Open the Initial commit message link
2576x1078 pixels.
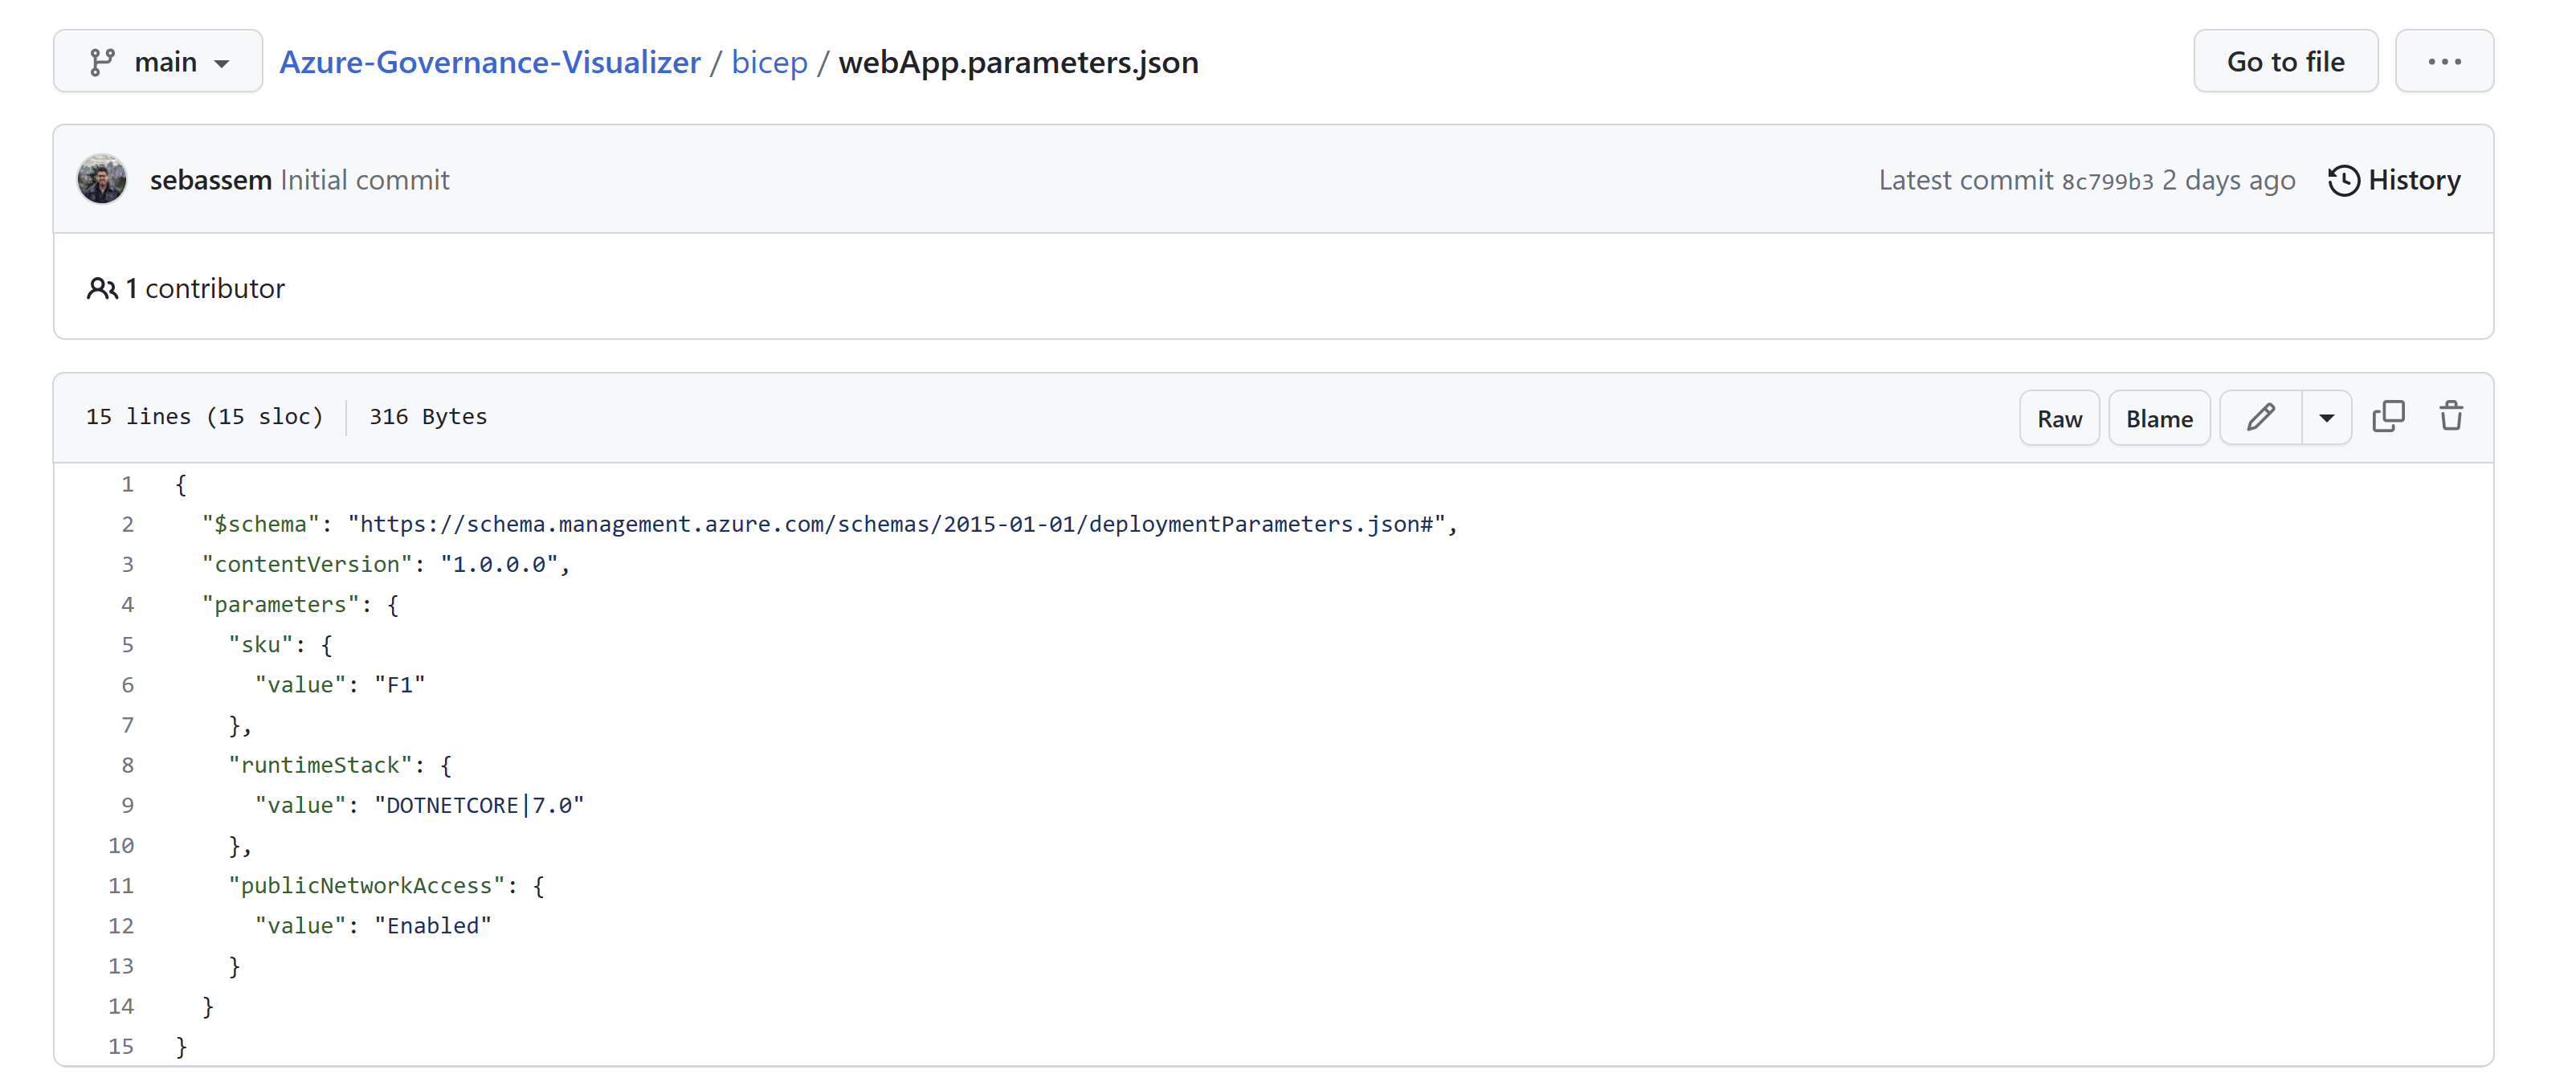pos(365,180)
